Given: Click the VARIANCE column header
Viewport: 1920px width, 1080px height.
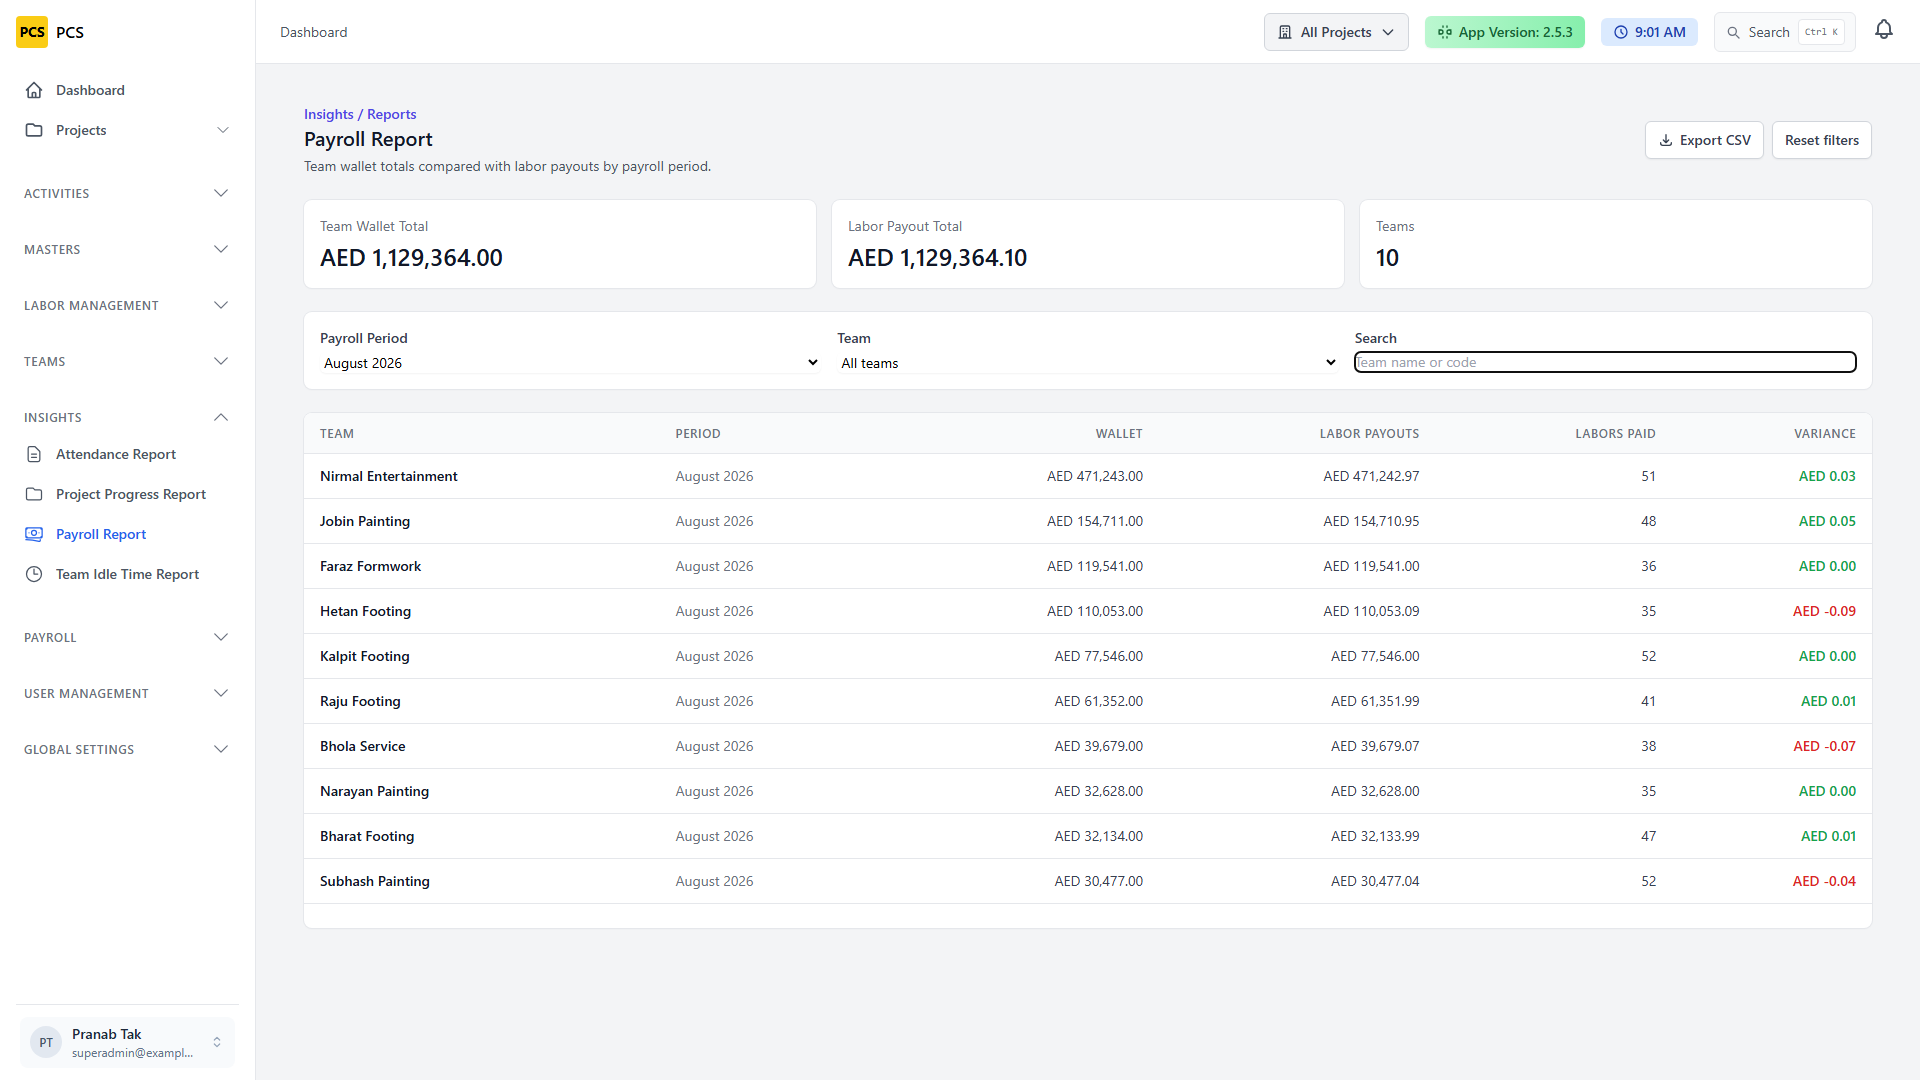Looking at the screenshot, I should 1824,434.
